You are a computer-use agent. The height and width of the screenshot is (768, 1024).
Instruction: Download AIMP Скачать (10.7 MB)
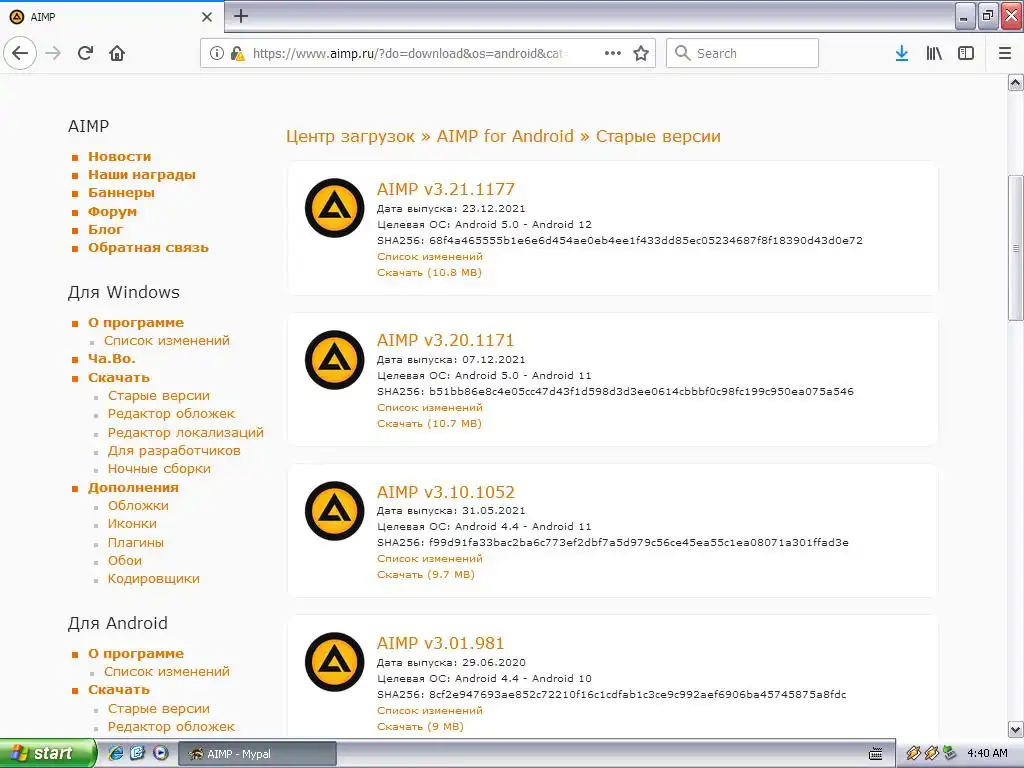429,423
